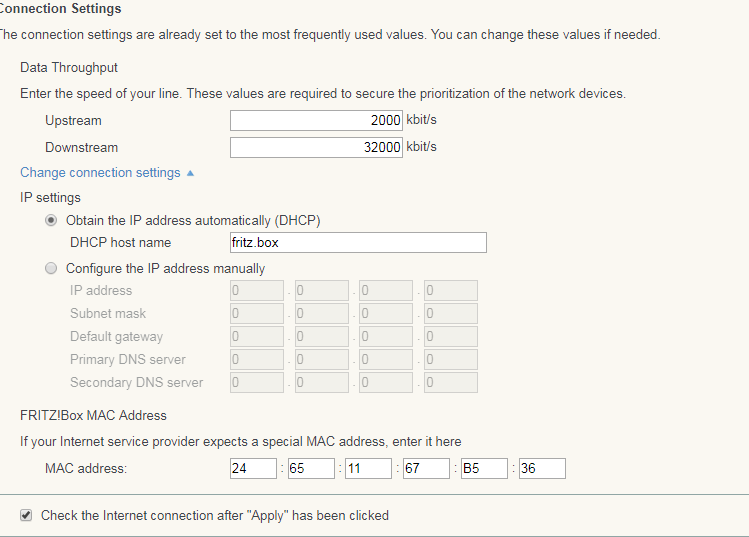
Task: Click the Downstream speed input field
Action: pyautogui.click(x=316, y=148)
